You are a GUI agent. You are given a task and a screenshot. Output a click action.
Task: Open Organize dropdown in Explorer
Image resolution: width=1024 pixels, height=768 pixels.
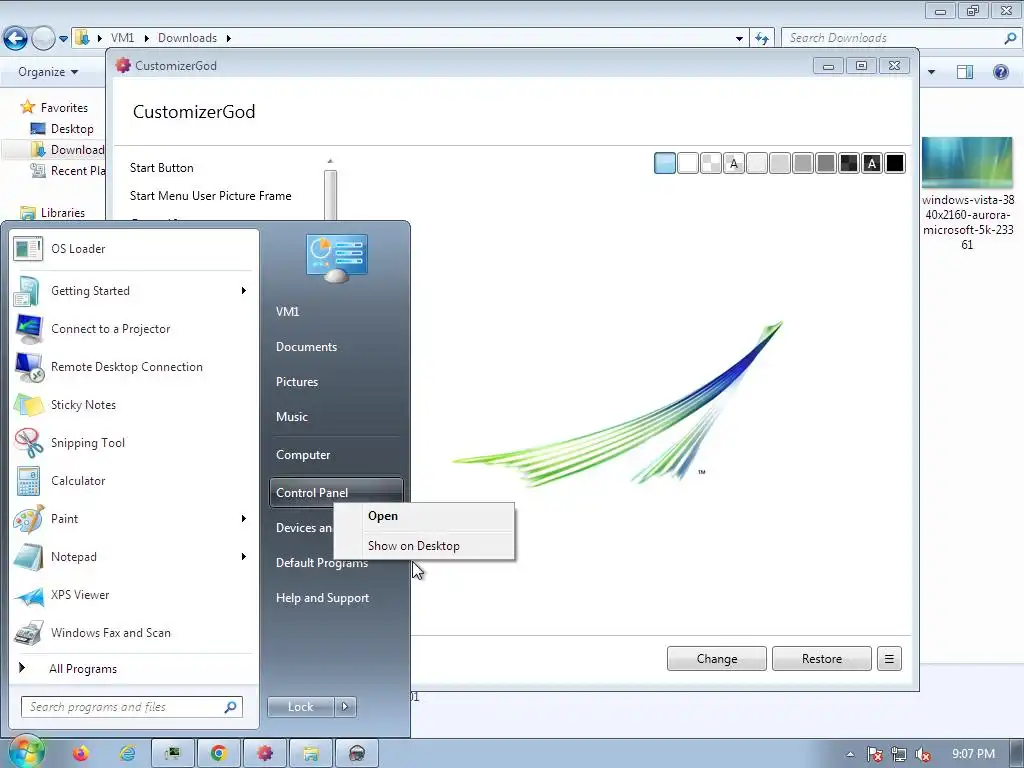[48, 72]
